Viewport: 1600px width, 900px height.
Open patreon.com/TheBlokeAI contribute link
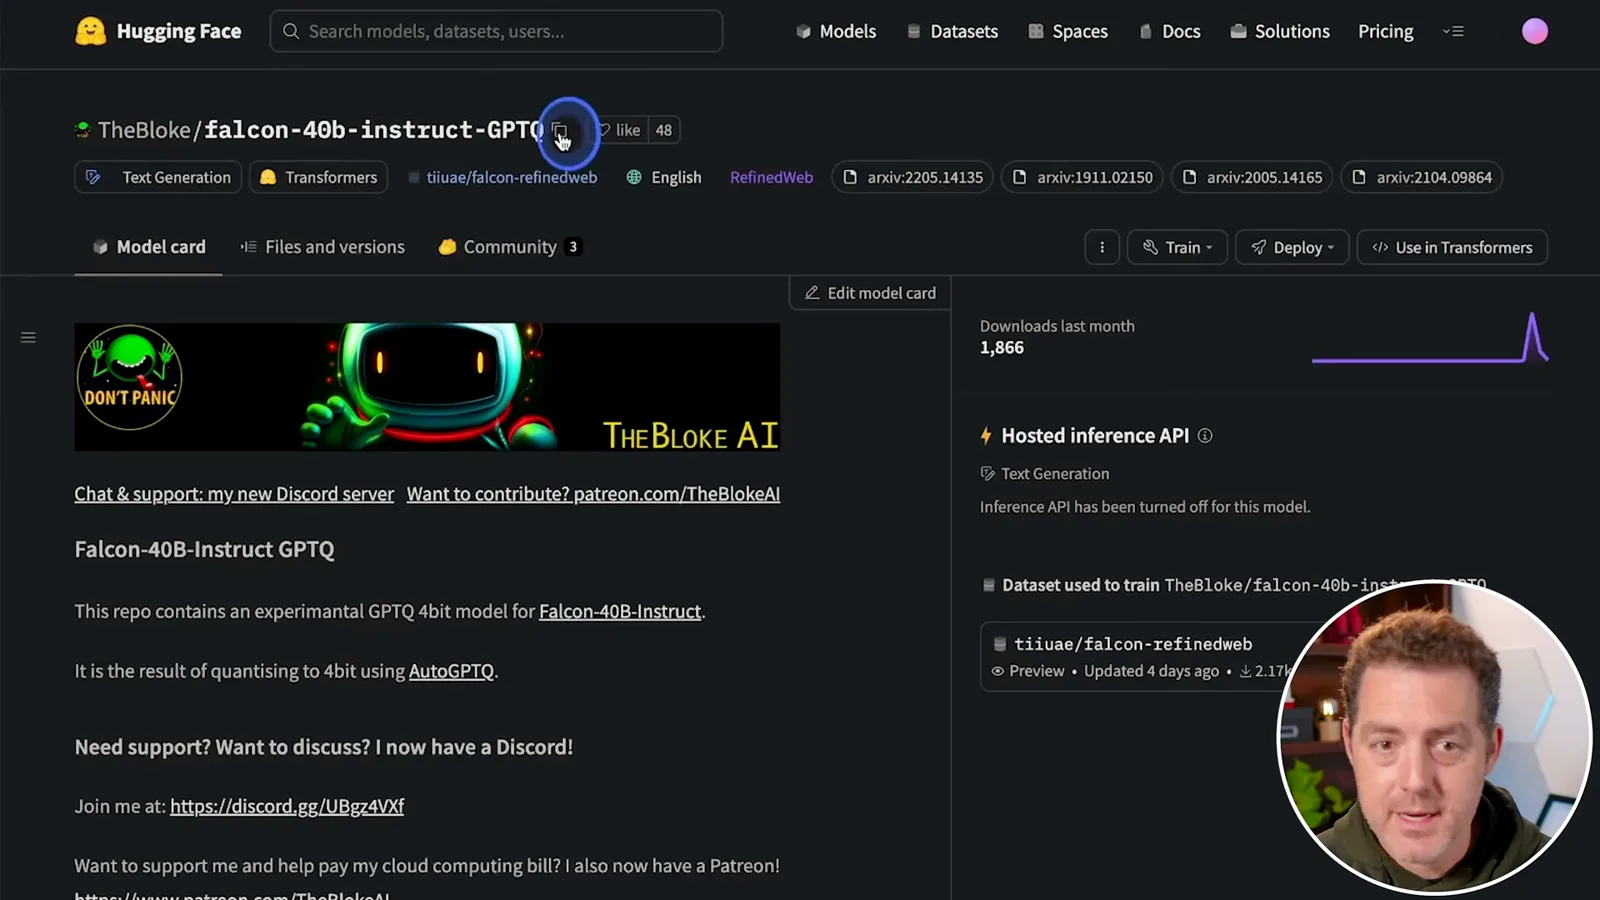593,494
